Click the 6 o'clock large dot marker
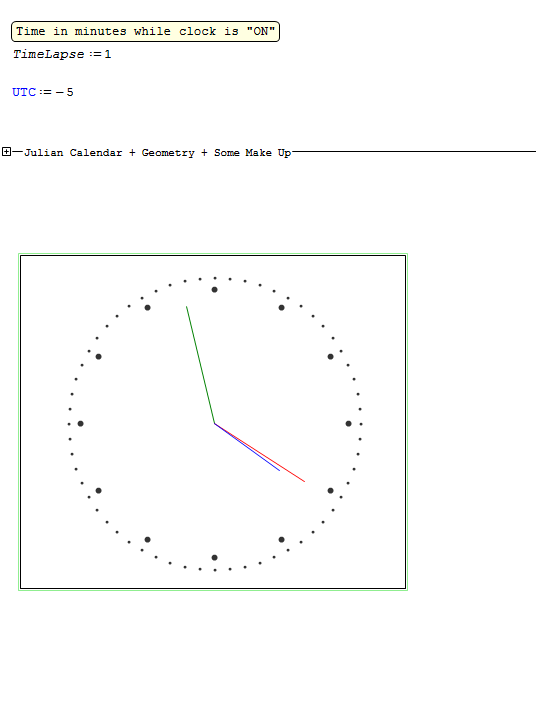The width and height of the screenshot is (536, 722). [215, 558]
